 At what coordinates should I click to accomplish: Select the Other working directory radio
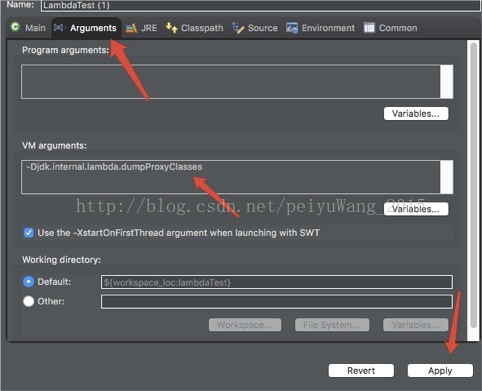[29, 301]
